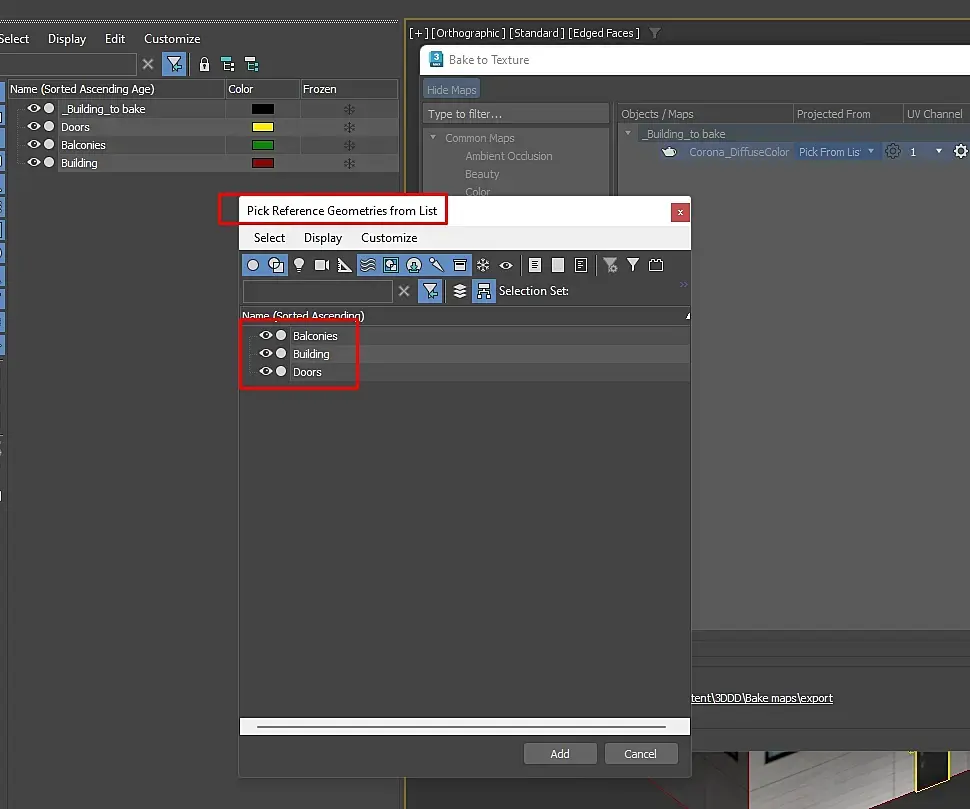Hide Balconies via eye in pick dialog
Image resolution: width=970 pixels, height=809 pixels.
click(266, 335)
